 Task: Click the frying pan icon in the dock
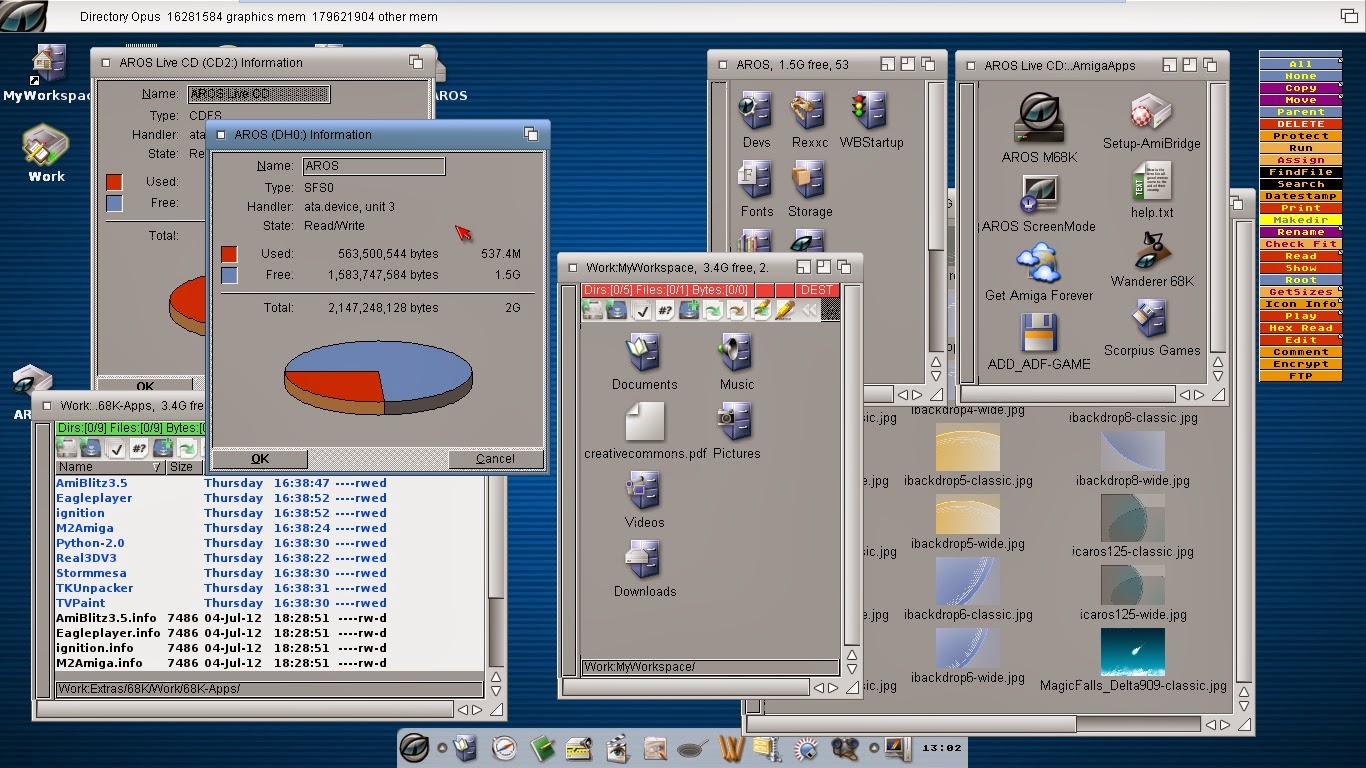(693, 748)
